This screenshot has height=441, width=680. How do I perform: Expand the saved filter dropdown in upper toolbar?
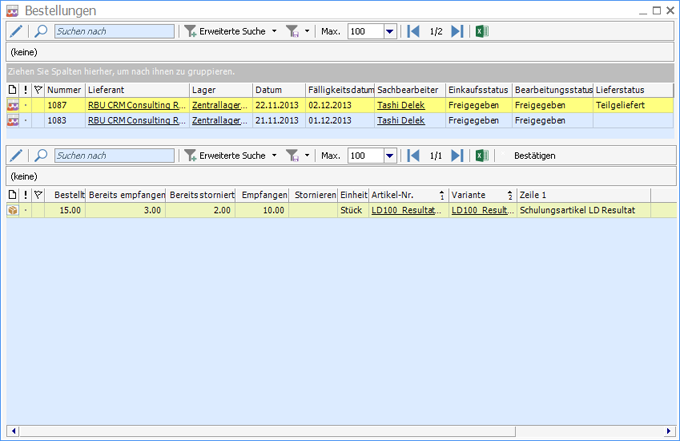tap(307, 31)
